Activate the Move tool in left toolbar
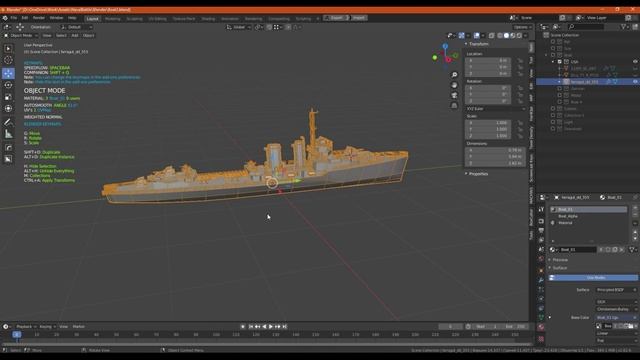The height and width of the screenshot is (360, 640). (8, 73)
